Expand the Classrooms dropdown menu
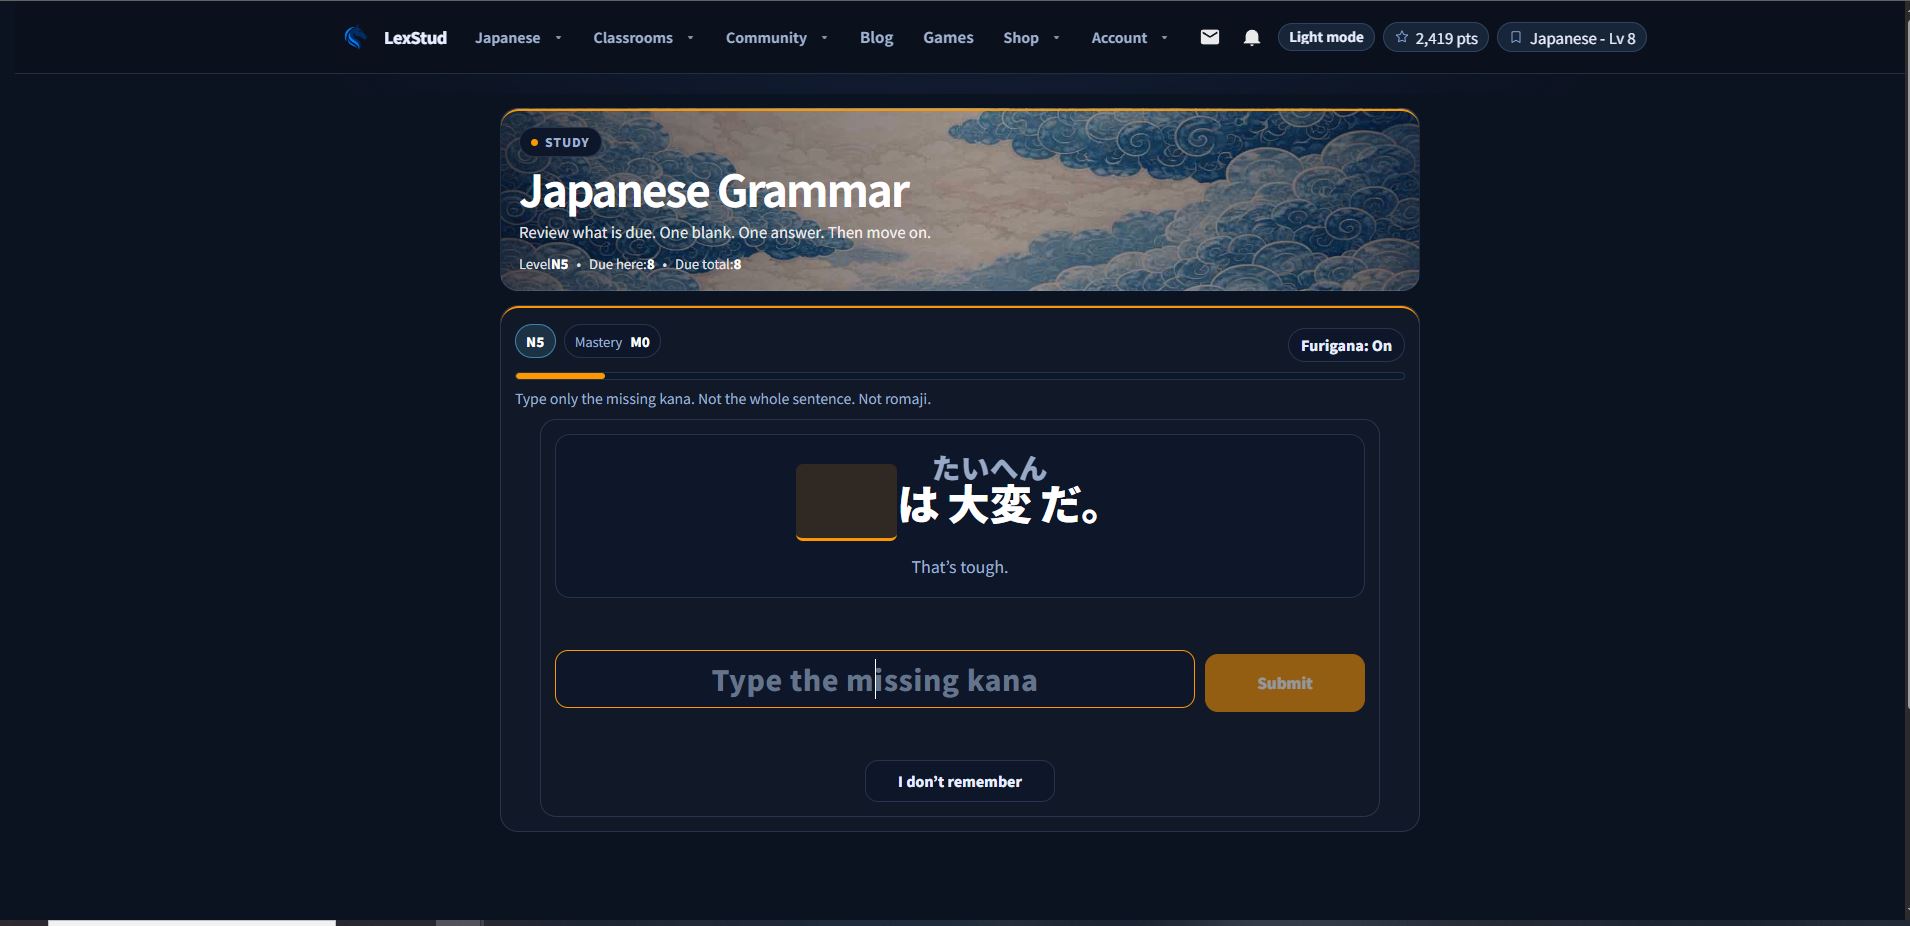Viewport: 1910px width, 926px height. (643, 38)
